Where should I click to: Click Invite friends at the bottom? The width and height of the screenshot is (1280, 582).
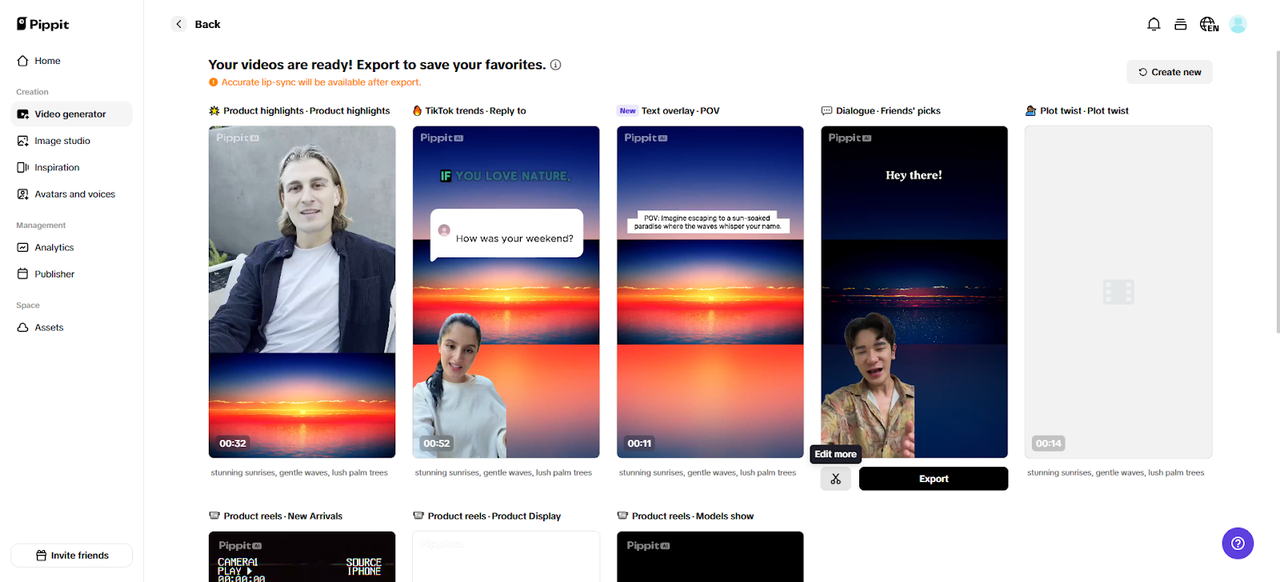(x=71, y=554)
